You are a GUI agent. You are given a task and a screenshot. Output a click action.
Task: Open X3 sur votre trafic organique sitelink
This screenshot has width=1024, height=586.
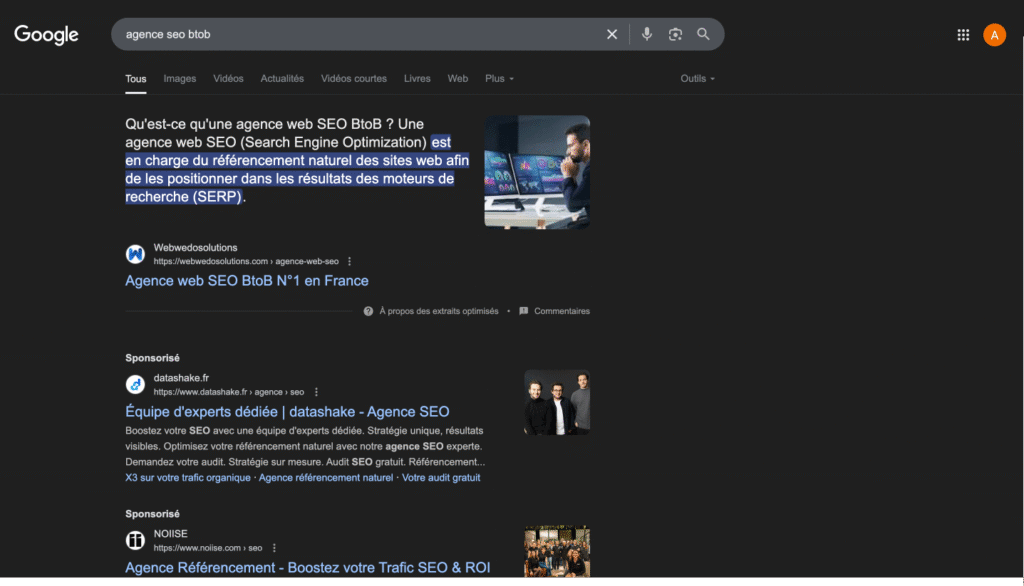pyautogui.click(x=188, y=478)
